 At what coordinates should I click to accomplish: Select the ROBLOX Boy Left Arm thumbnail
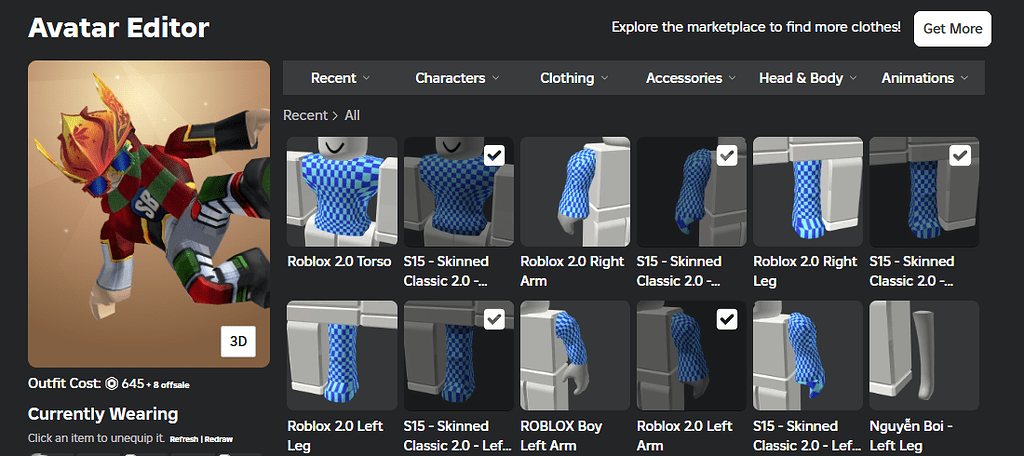pyautogui.click(x=575, y=355)
